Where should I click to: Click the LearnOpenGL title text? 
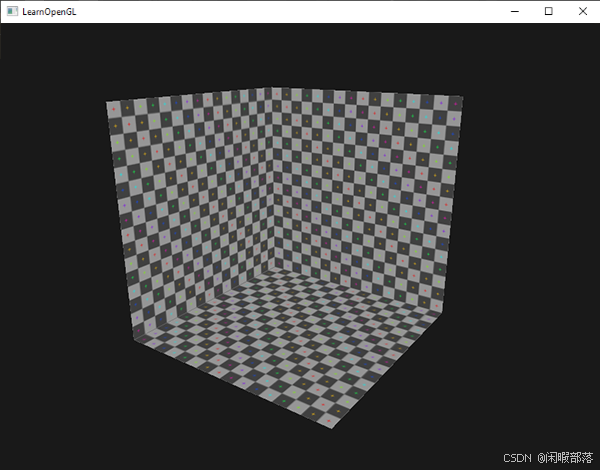tap(49, 12)
